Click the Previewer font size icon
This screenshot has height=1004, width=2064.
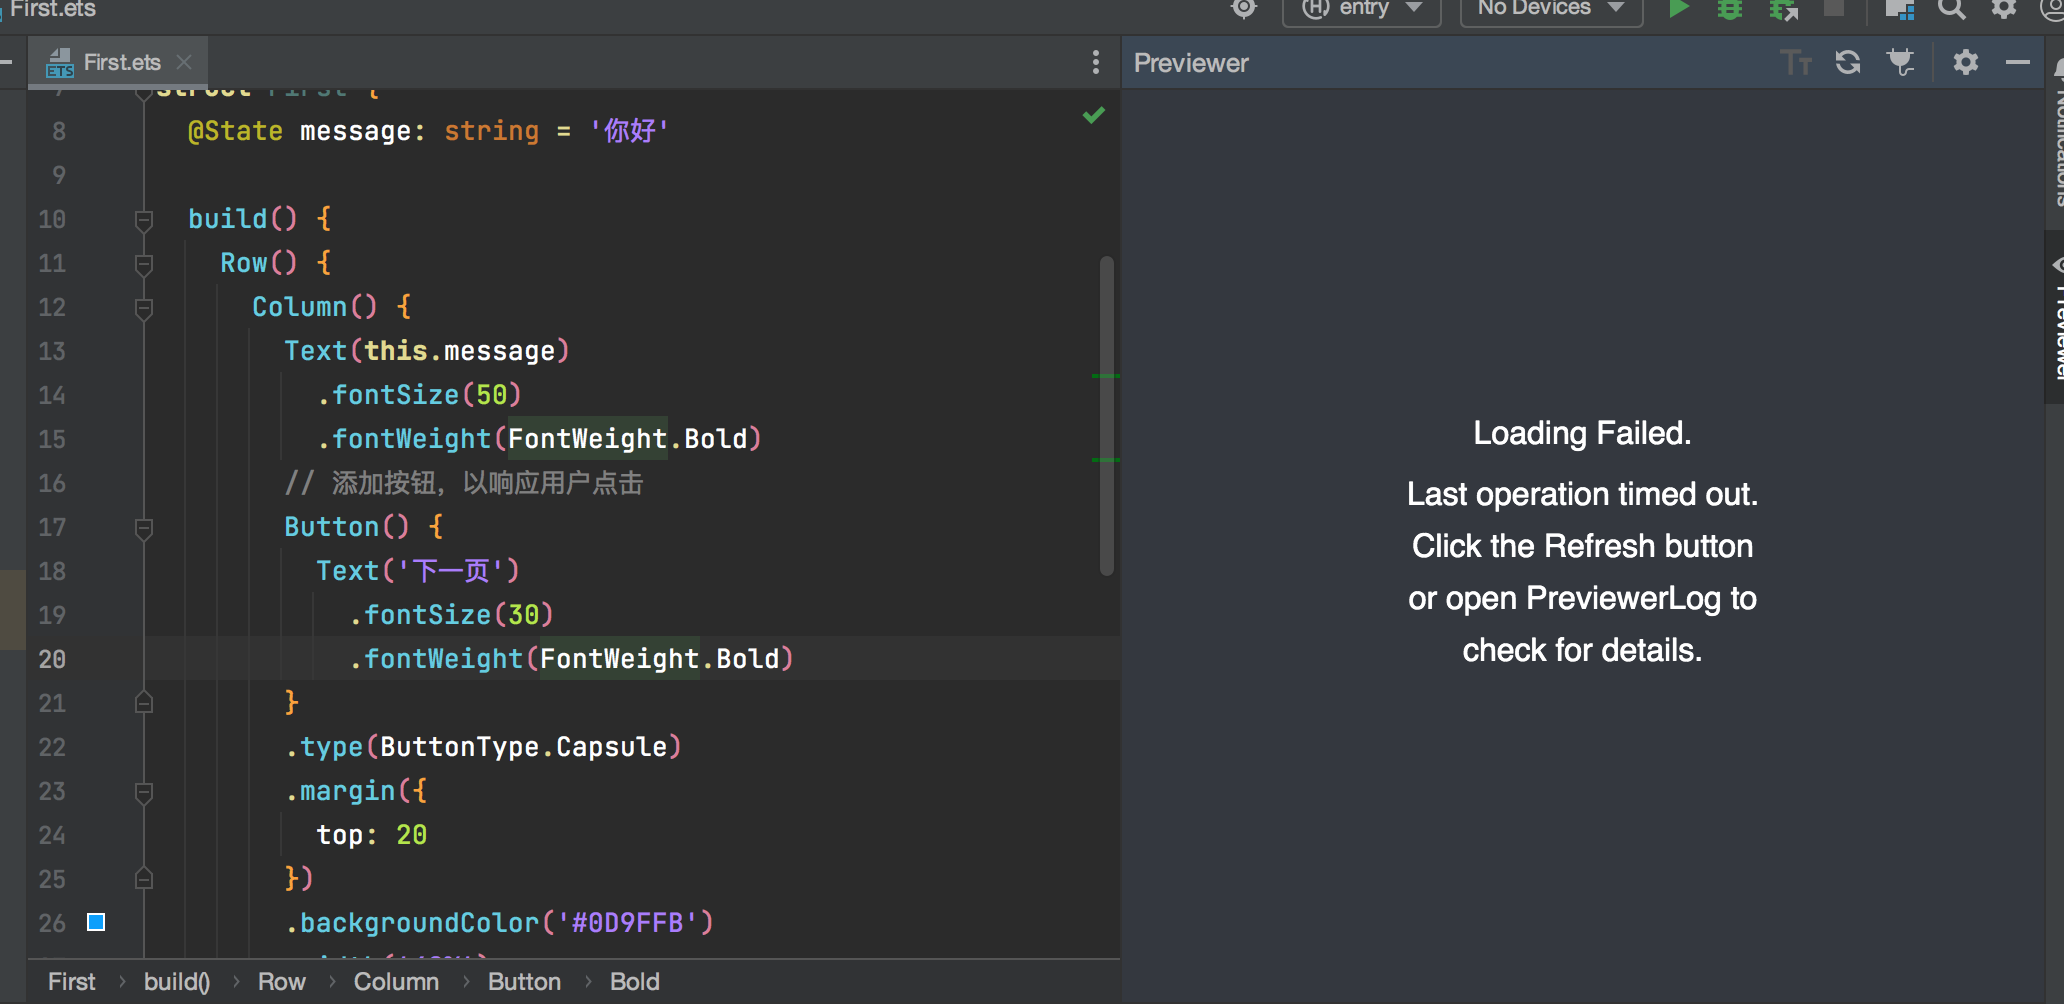(x=1796, y=62)
